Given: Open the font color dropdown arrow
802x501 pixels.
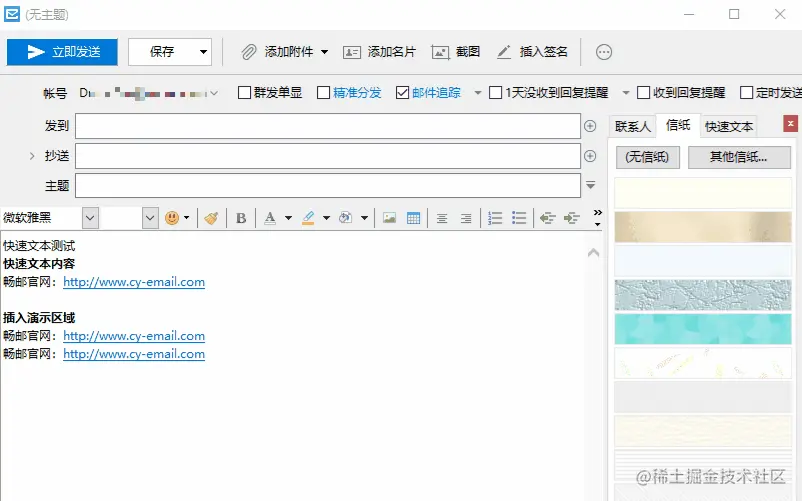Looking at the screenshot, I should click(288, 218).
